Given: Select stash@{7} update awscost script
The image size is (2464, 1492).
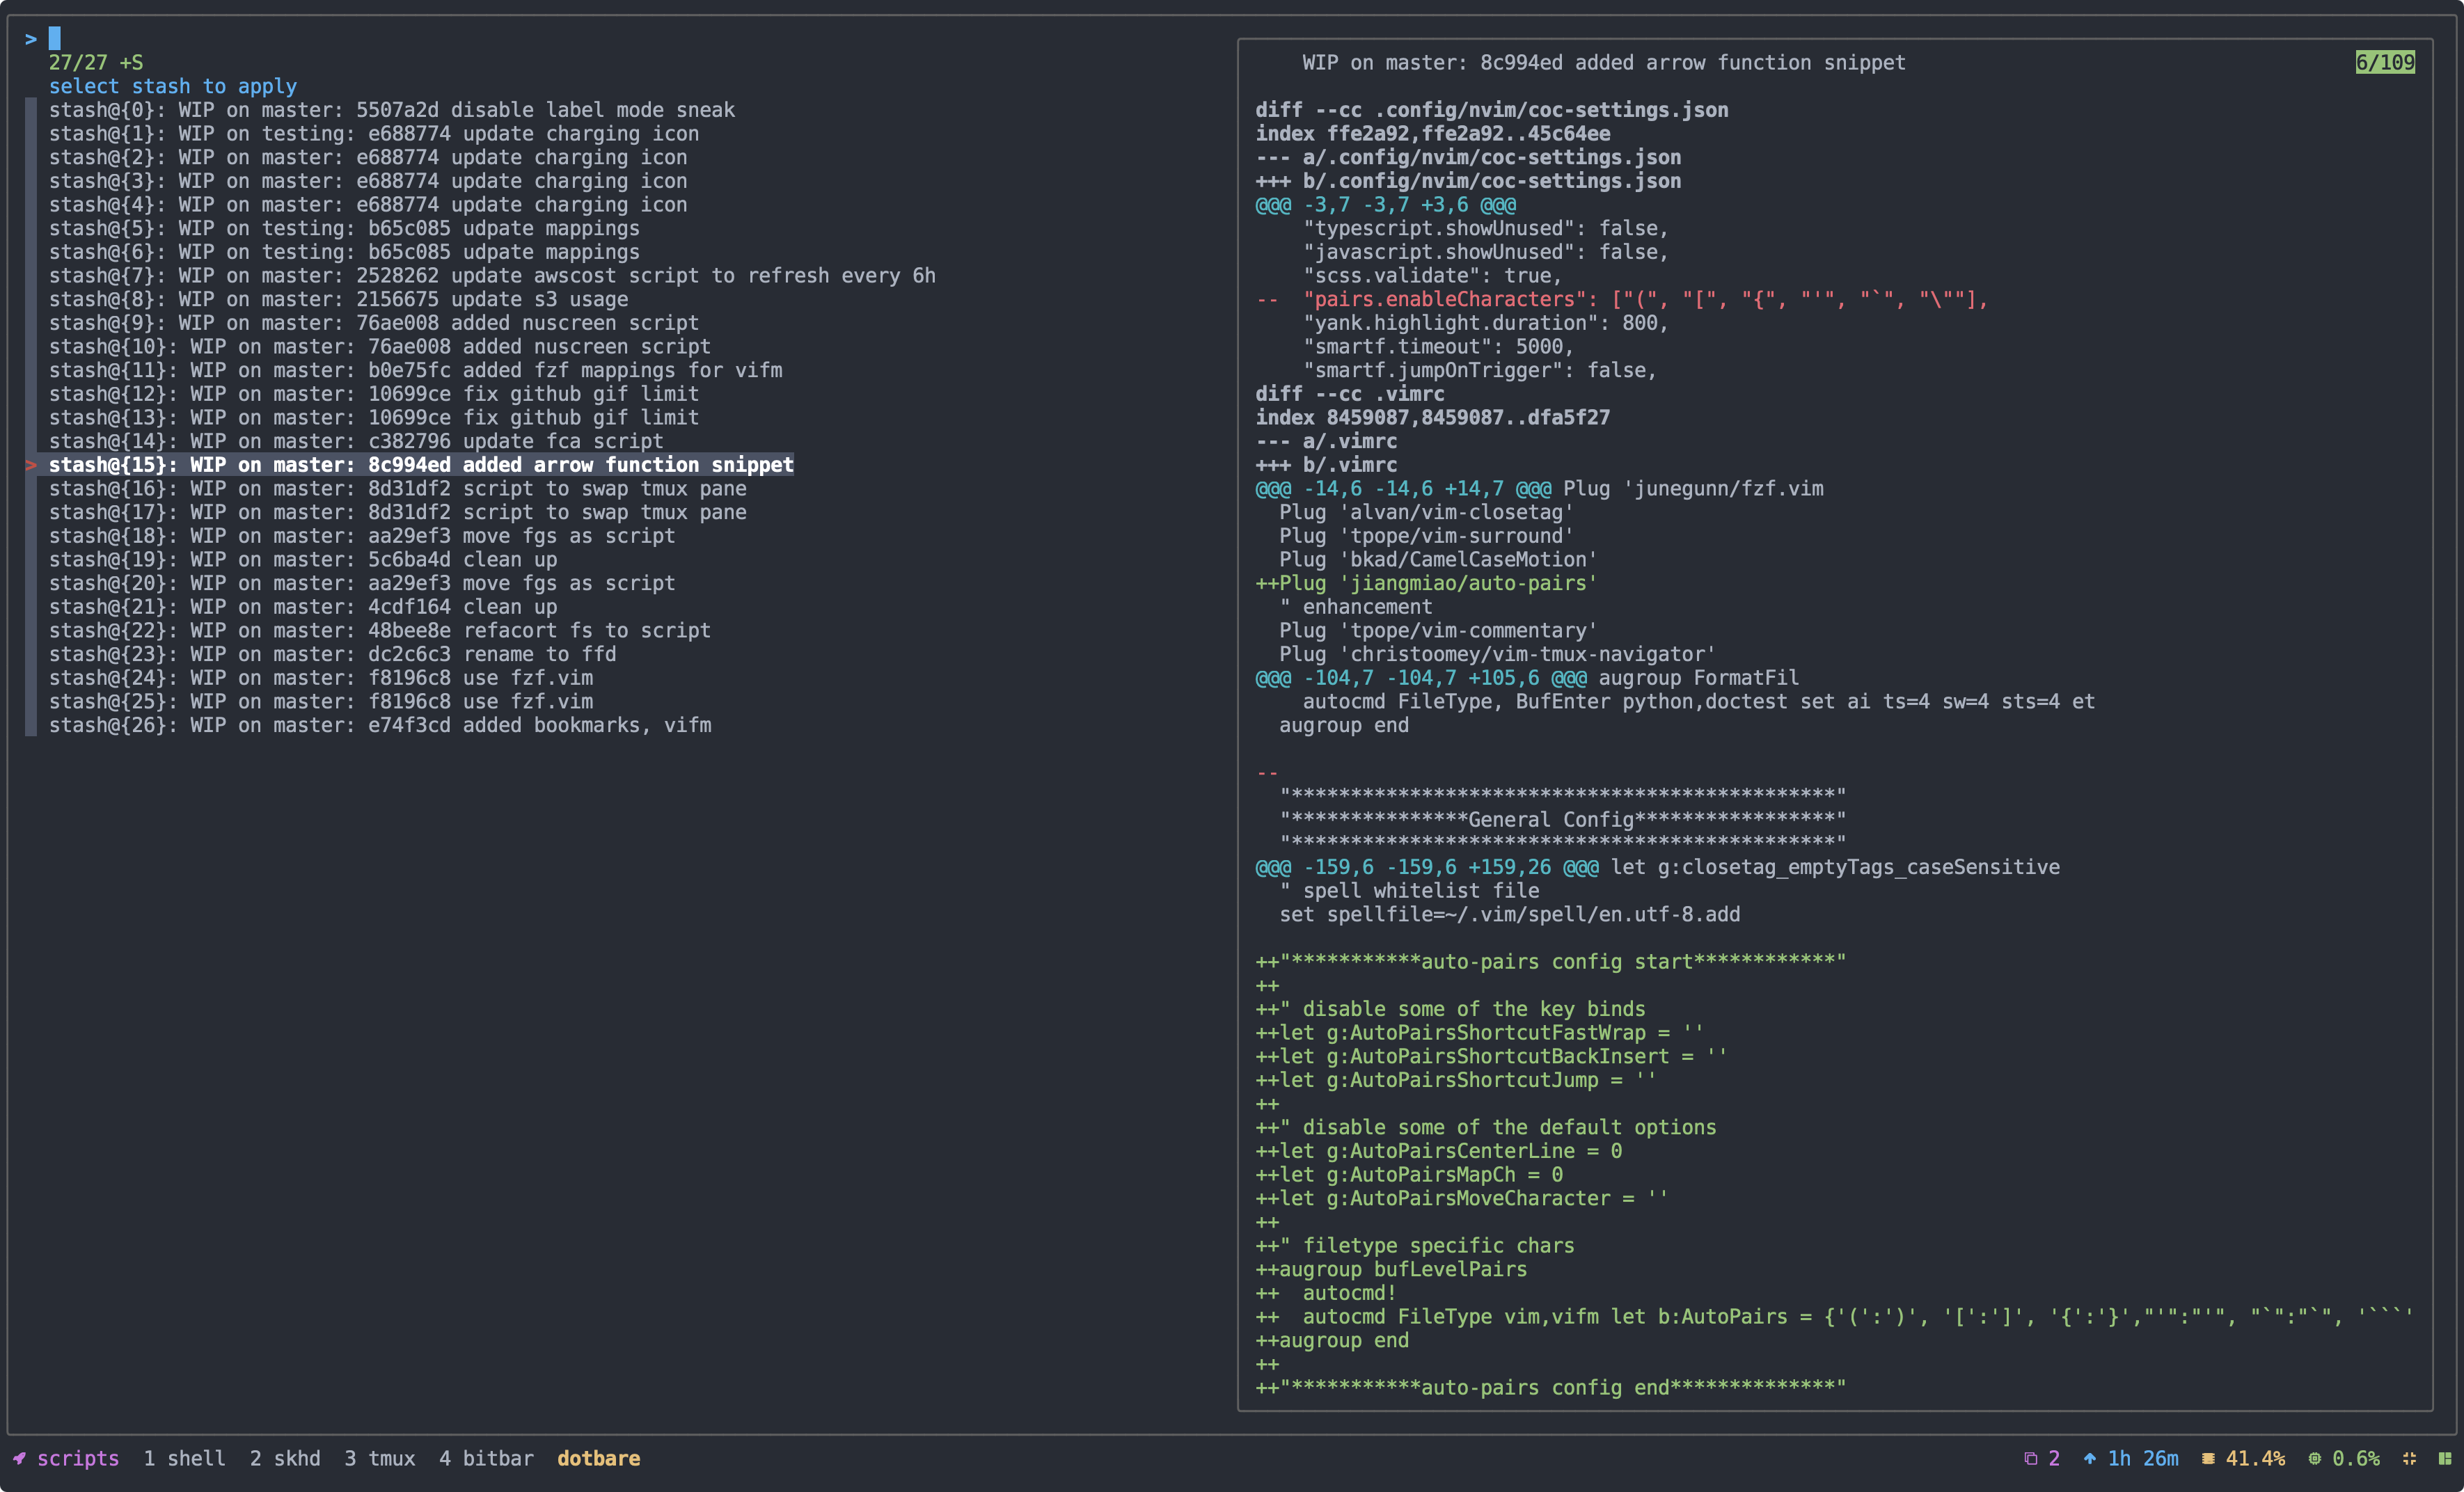Looking at the screenshot, I should [492, 276].
